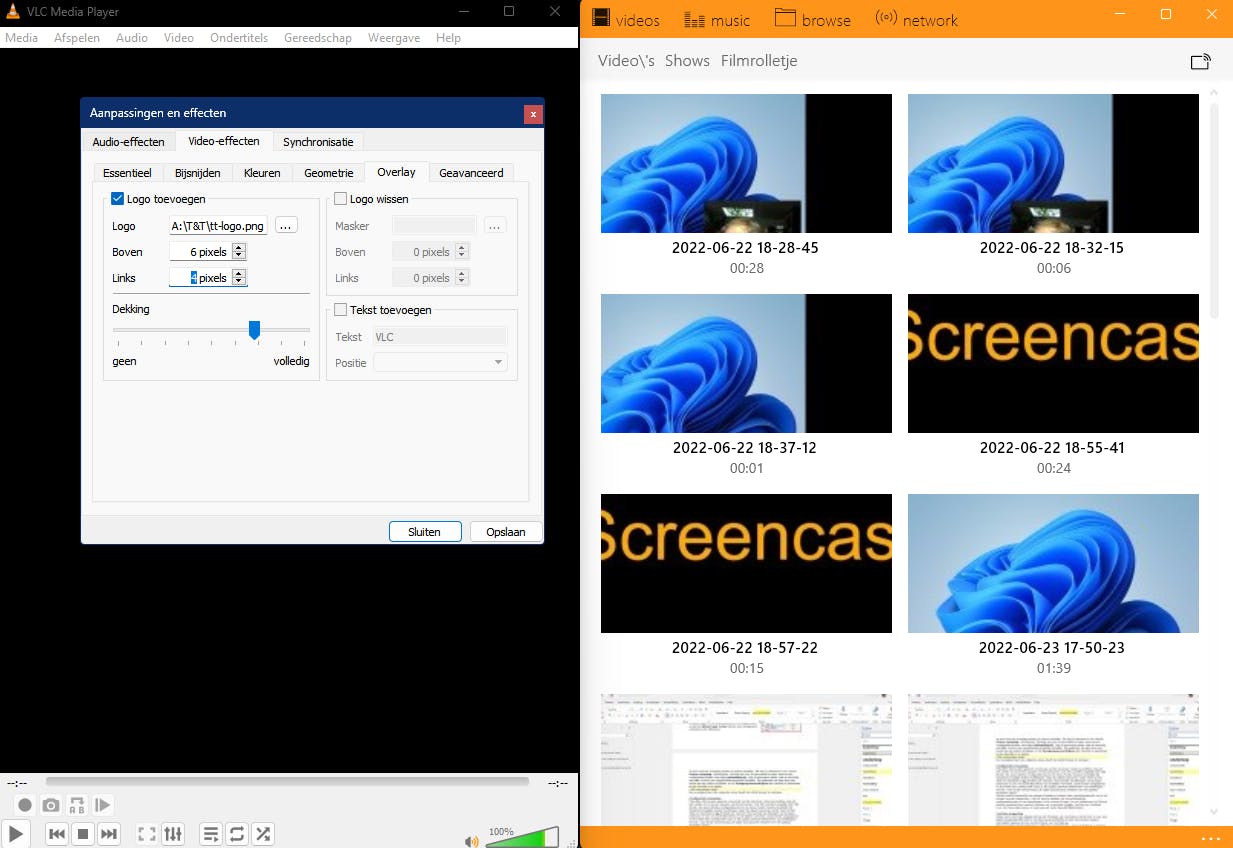Image resolution: width=1233 pixels, height=848 pixels.
Task: Enable Tekst toevoegen checkbox
Action: pos(341,310)
